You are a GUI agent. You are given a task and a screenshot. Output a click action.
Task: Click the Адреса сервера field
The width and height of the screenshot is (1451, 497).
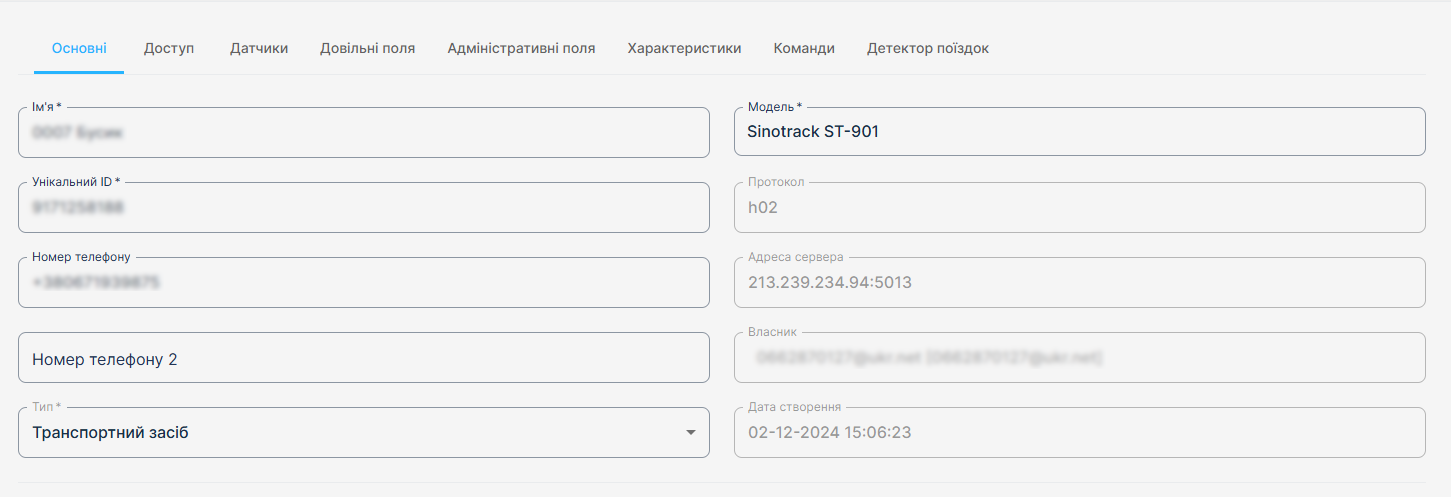point(1080,282)
